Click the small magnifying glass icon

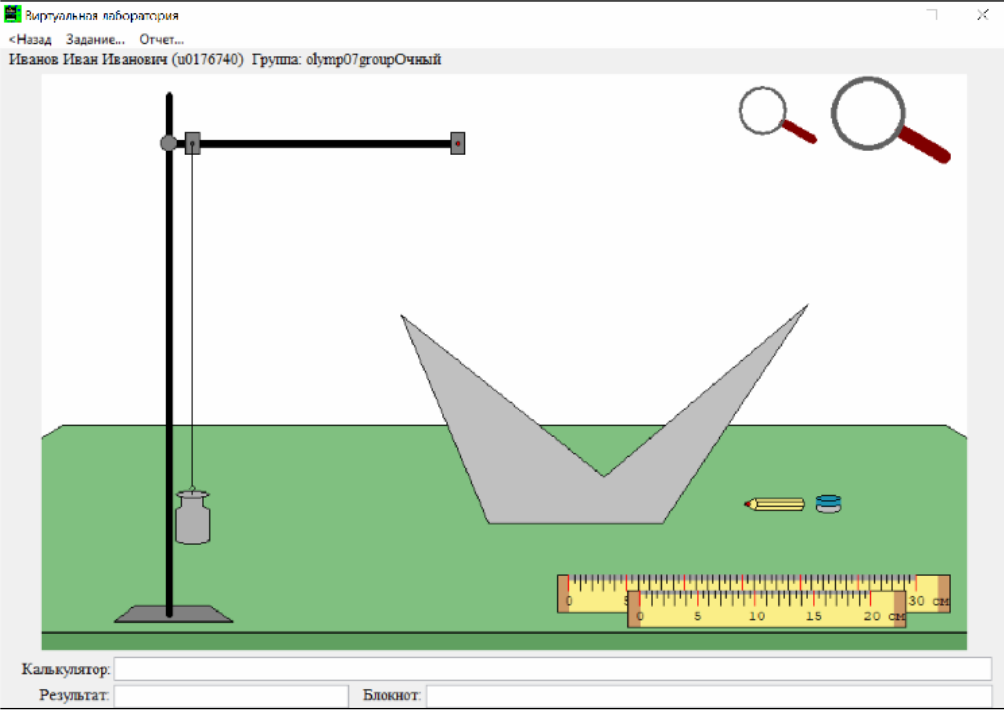pyautogui.click(x=776, y=115)
